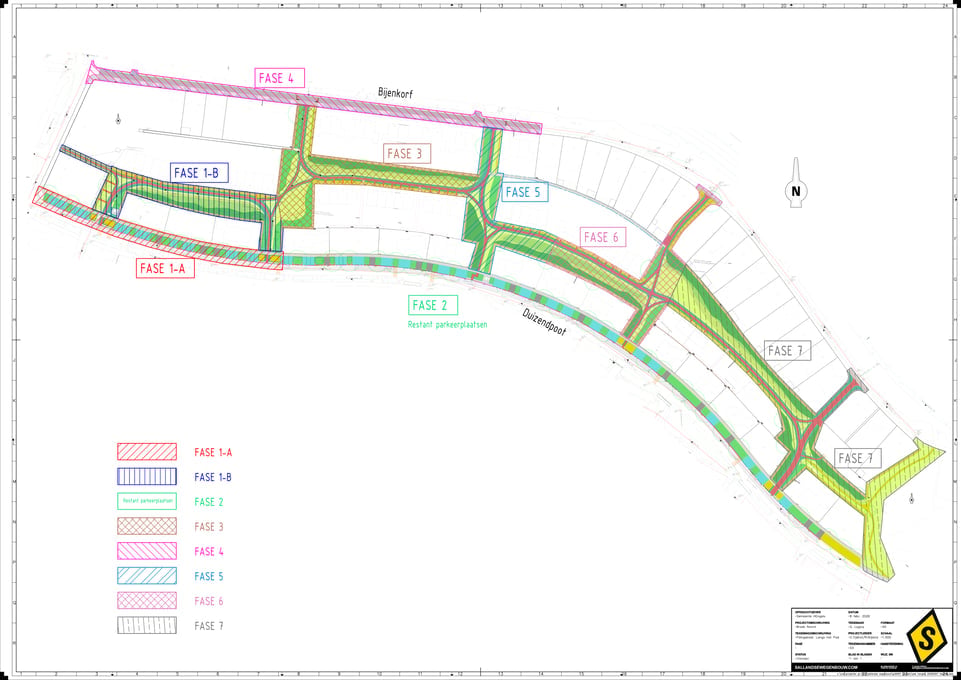Select the FASE 4 magenta hatch legend swatch

click(x=147, y=551)
